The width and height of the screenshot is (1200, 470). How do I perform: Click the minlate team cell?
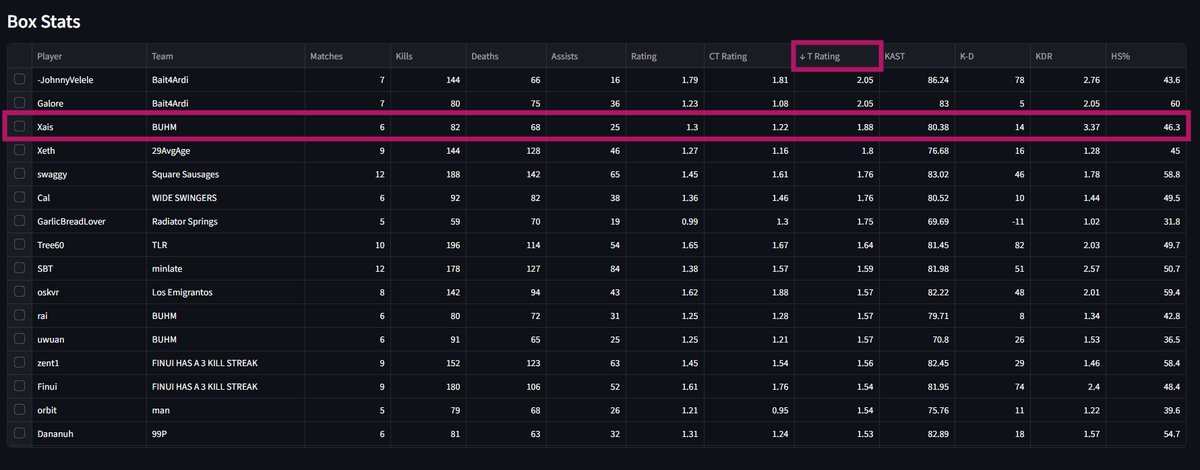click(x=225, y=268)
